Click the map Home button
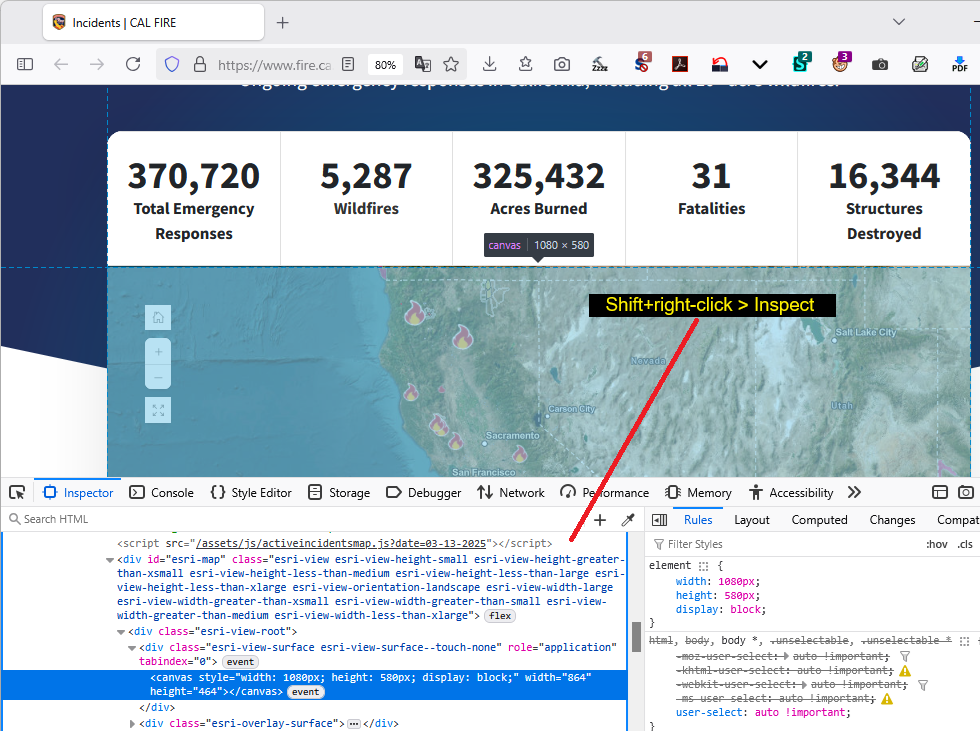The height and width of the screenshot is (731, 980). click(158, 318)
